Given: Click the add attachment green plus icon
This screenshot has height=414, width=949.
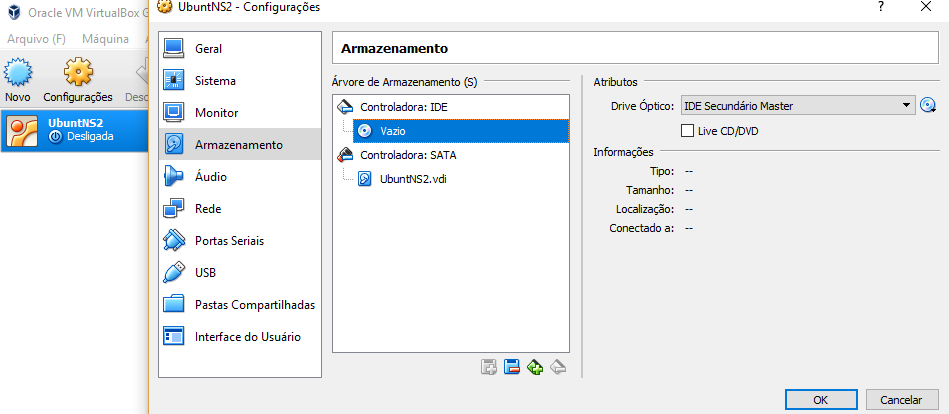Looking at the screenshot, I should [535, 366].
